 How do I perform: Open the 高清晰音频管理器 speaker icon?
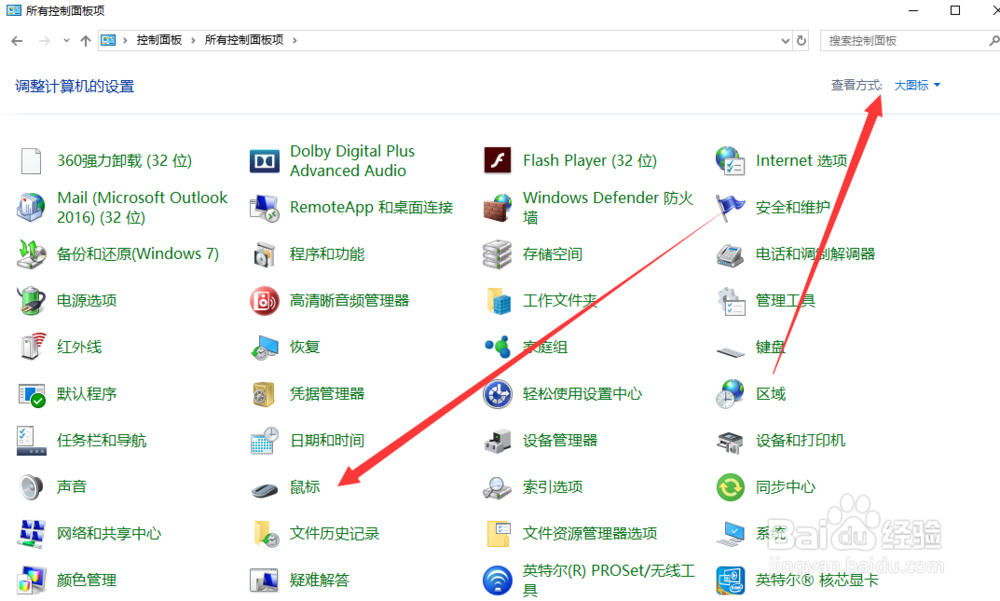tap(264, 300)
